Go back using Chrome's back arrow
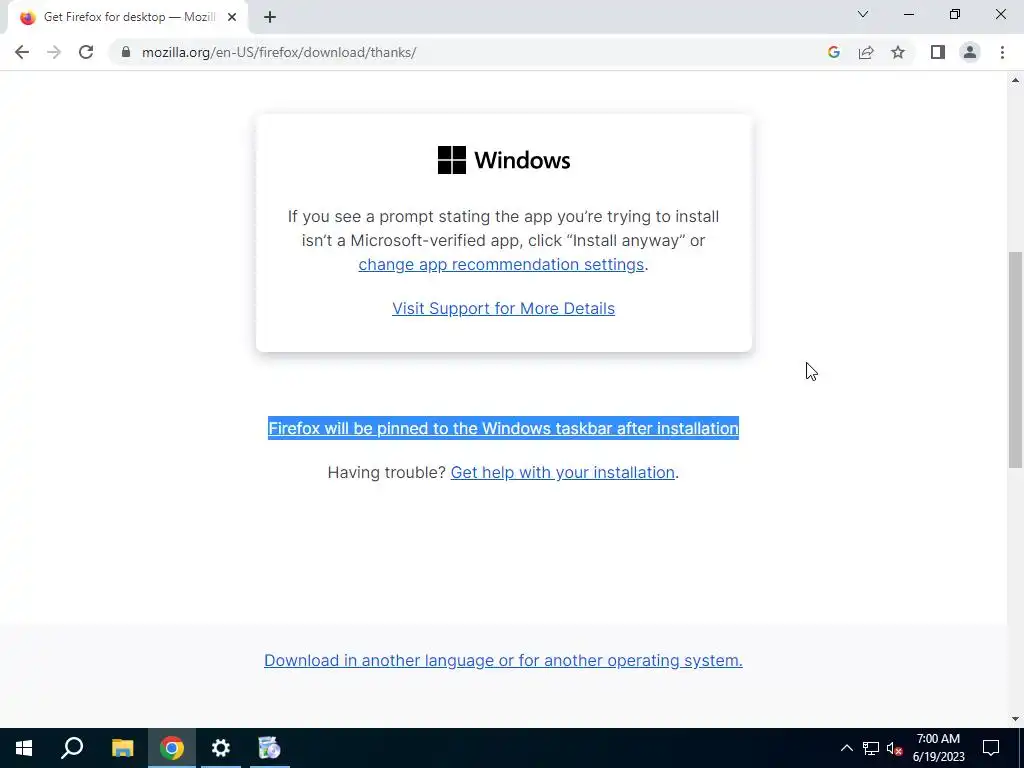Viewport: 1024px width, 768px height. point(22,52)
